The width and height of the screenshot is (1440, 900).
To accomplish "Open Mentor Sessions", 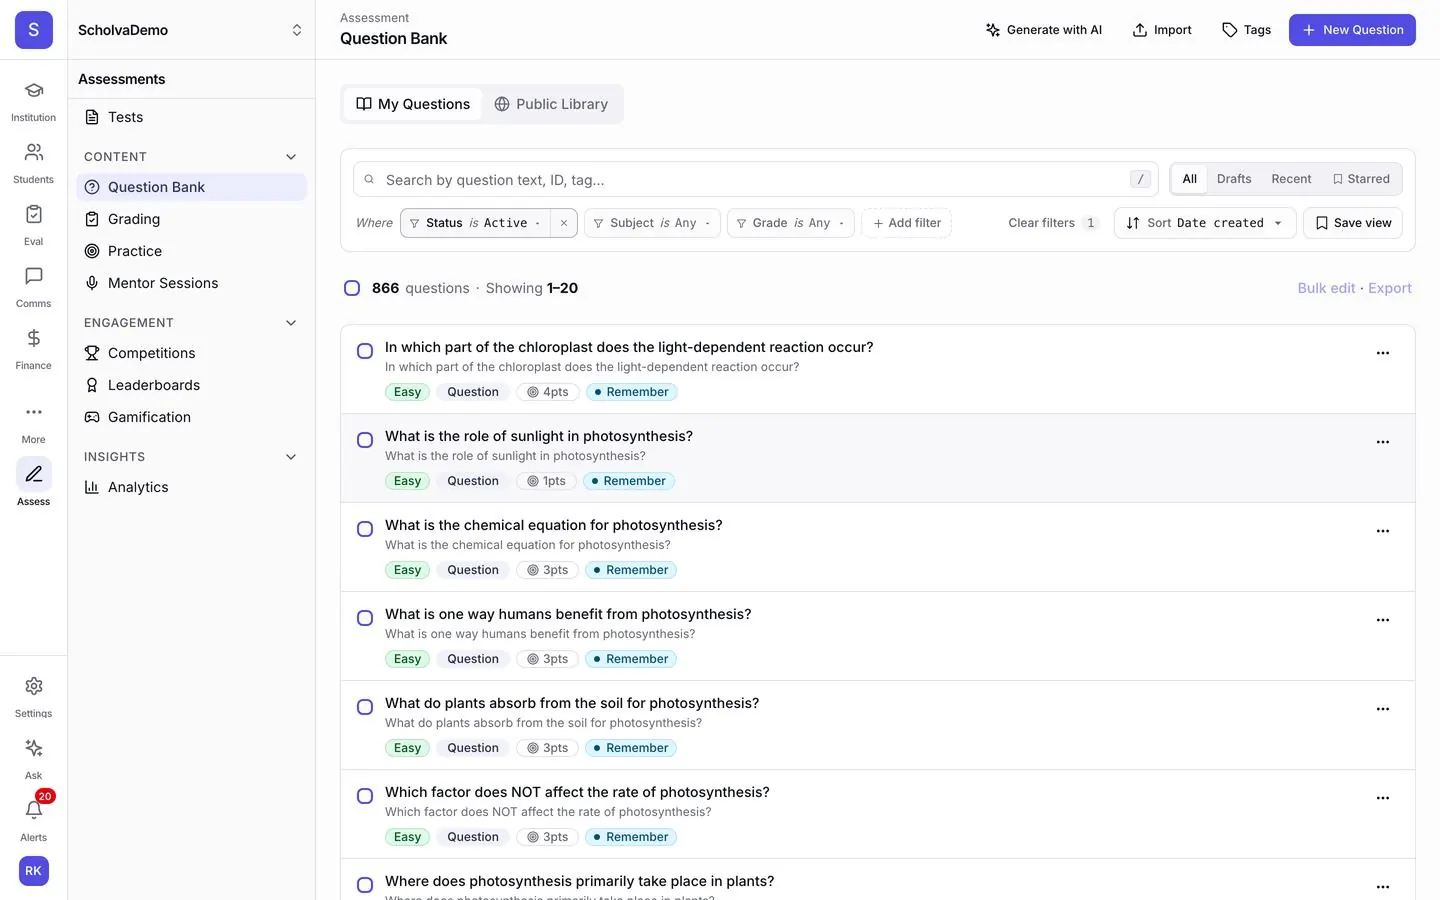I will click(x=191, y=283).
